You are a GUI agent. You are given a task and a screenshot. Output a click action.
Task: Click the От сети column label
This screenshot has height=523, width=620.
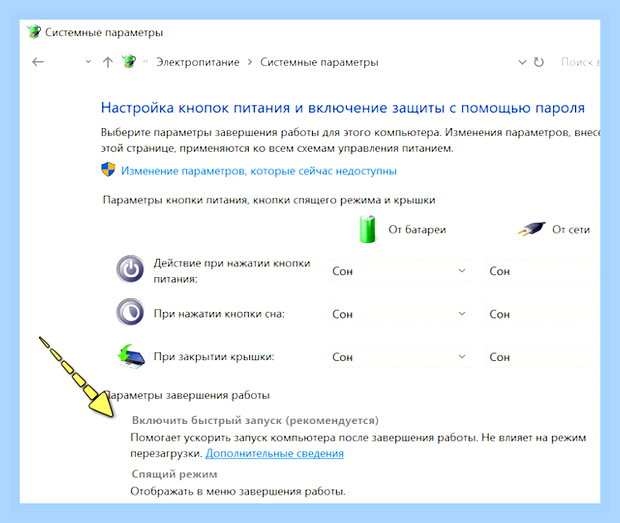tap(571, 229)
